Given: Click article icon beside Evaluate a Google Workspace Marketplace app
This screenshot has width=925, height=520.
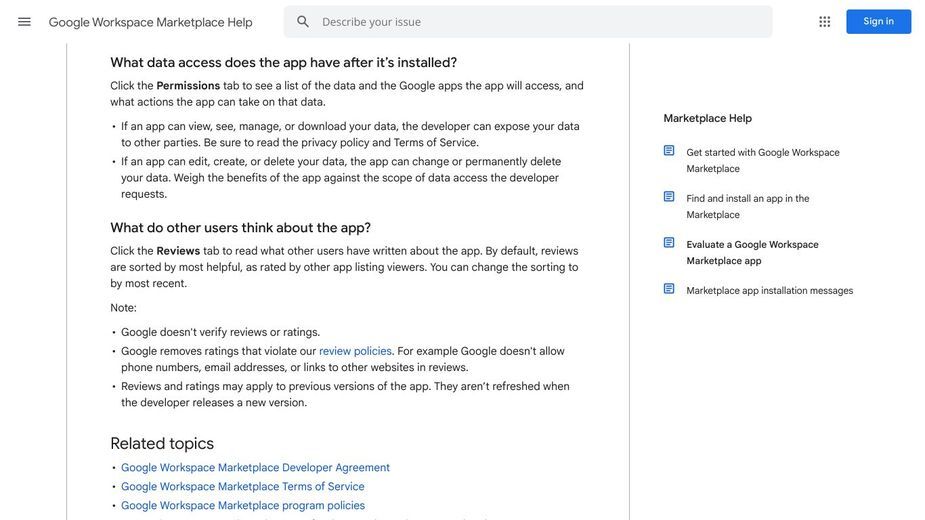Looking at the screenshot, I should pos(669,243).
